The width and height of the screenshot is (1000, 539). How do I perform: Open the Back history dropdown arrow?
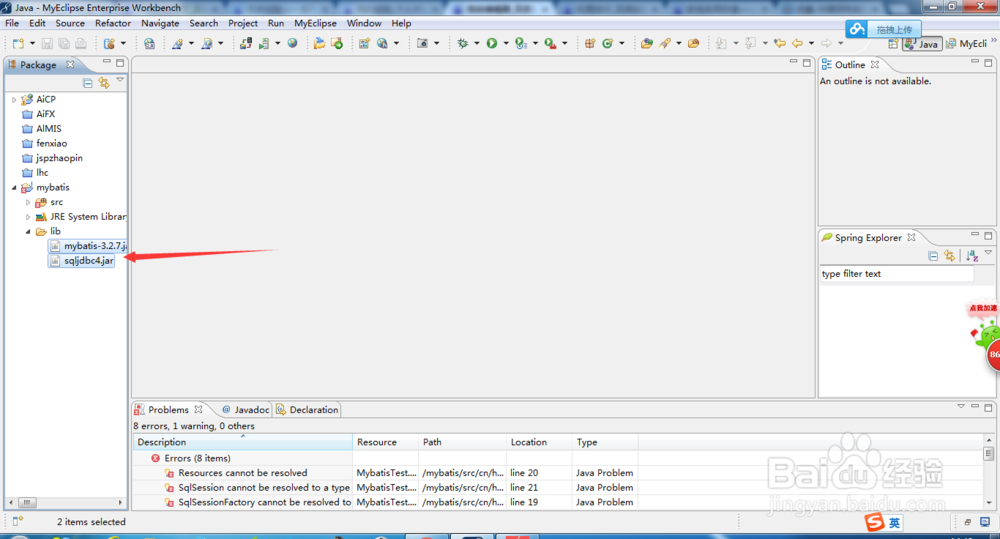(811, 43)
